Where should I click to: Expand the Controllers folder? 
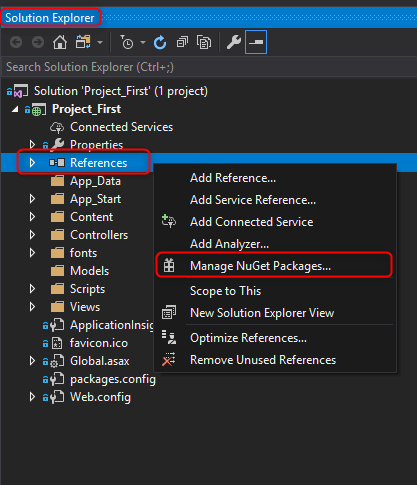pos(32,235)
